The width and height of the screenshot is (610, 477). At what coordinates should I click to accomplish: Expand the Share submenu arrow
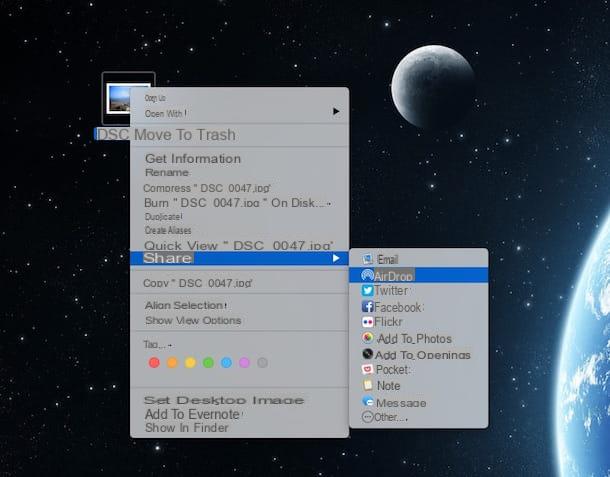pyautogui.click(x=336, y=258)
